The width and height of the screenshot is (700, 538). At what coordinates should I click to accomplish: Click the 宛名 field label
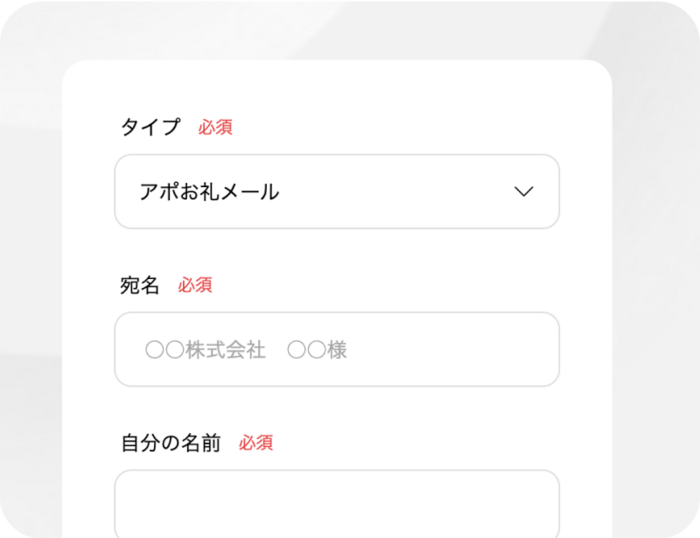coord(139,285)
